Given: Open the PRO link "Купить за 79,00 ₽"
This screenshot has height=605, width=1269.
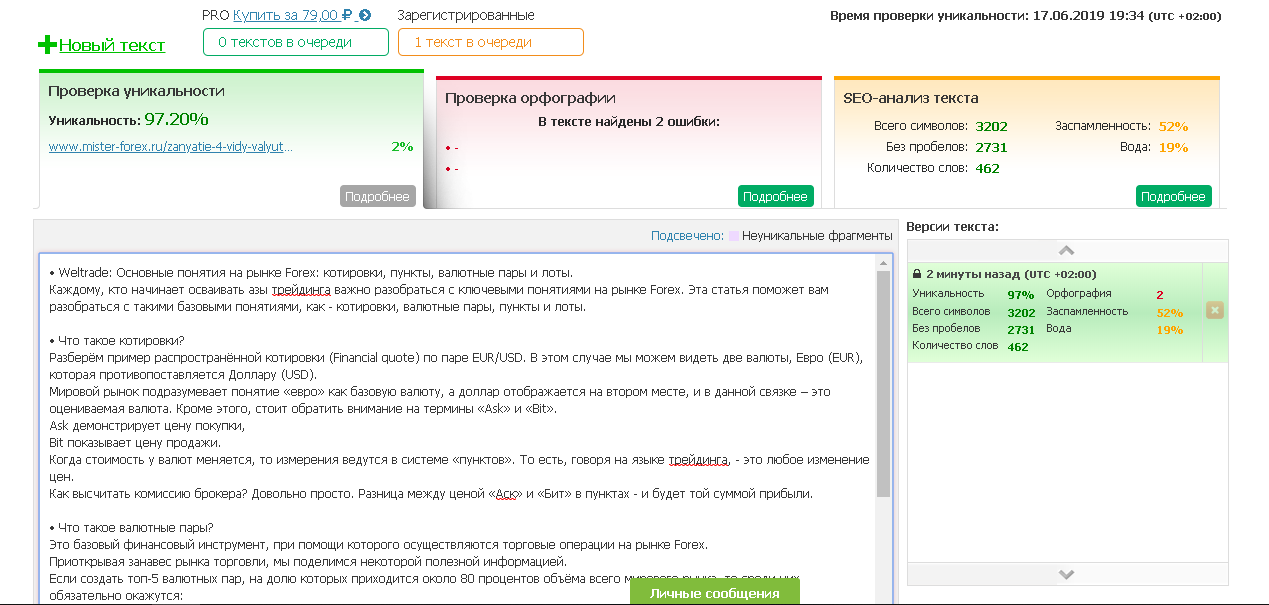Looking at the screenshot, I should pyautogui.click(x=294, y=15).
